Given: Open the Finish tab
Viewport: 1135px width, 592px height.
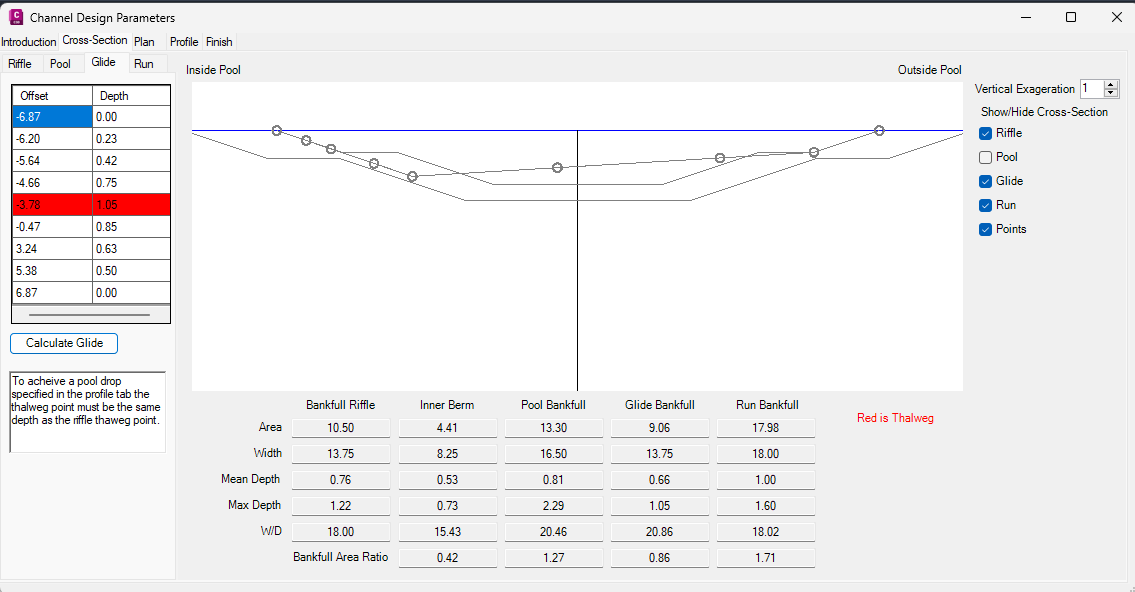Looking at the screenshot, I should [219, 42].
